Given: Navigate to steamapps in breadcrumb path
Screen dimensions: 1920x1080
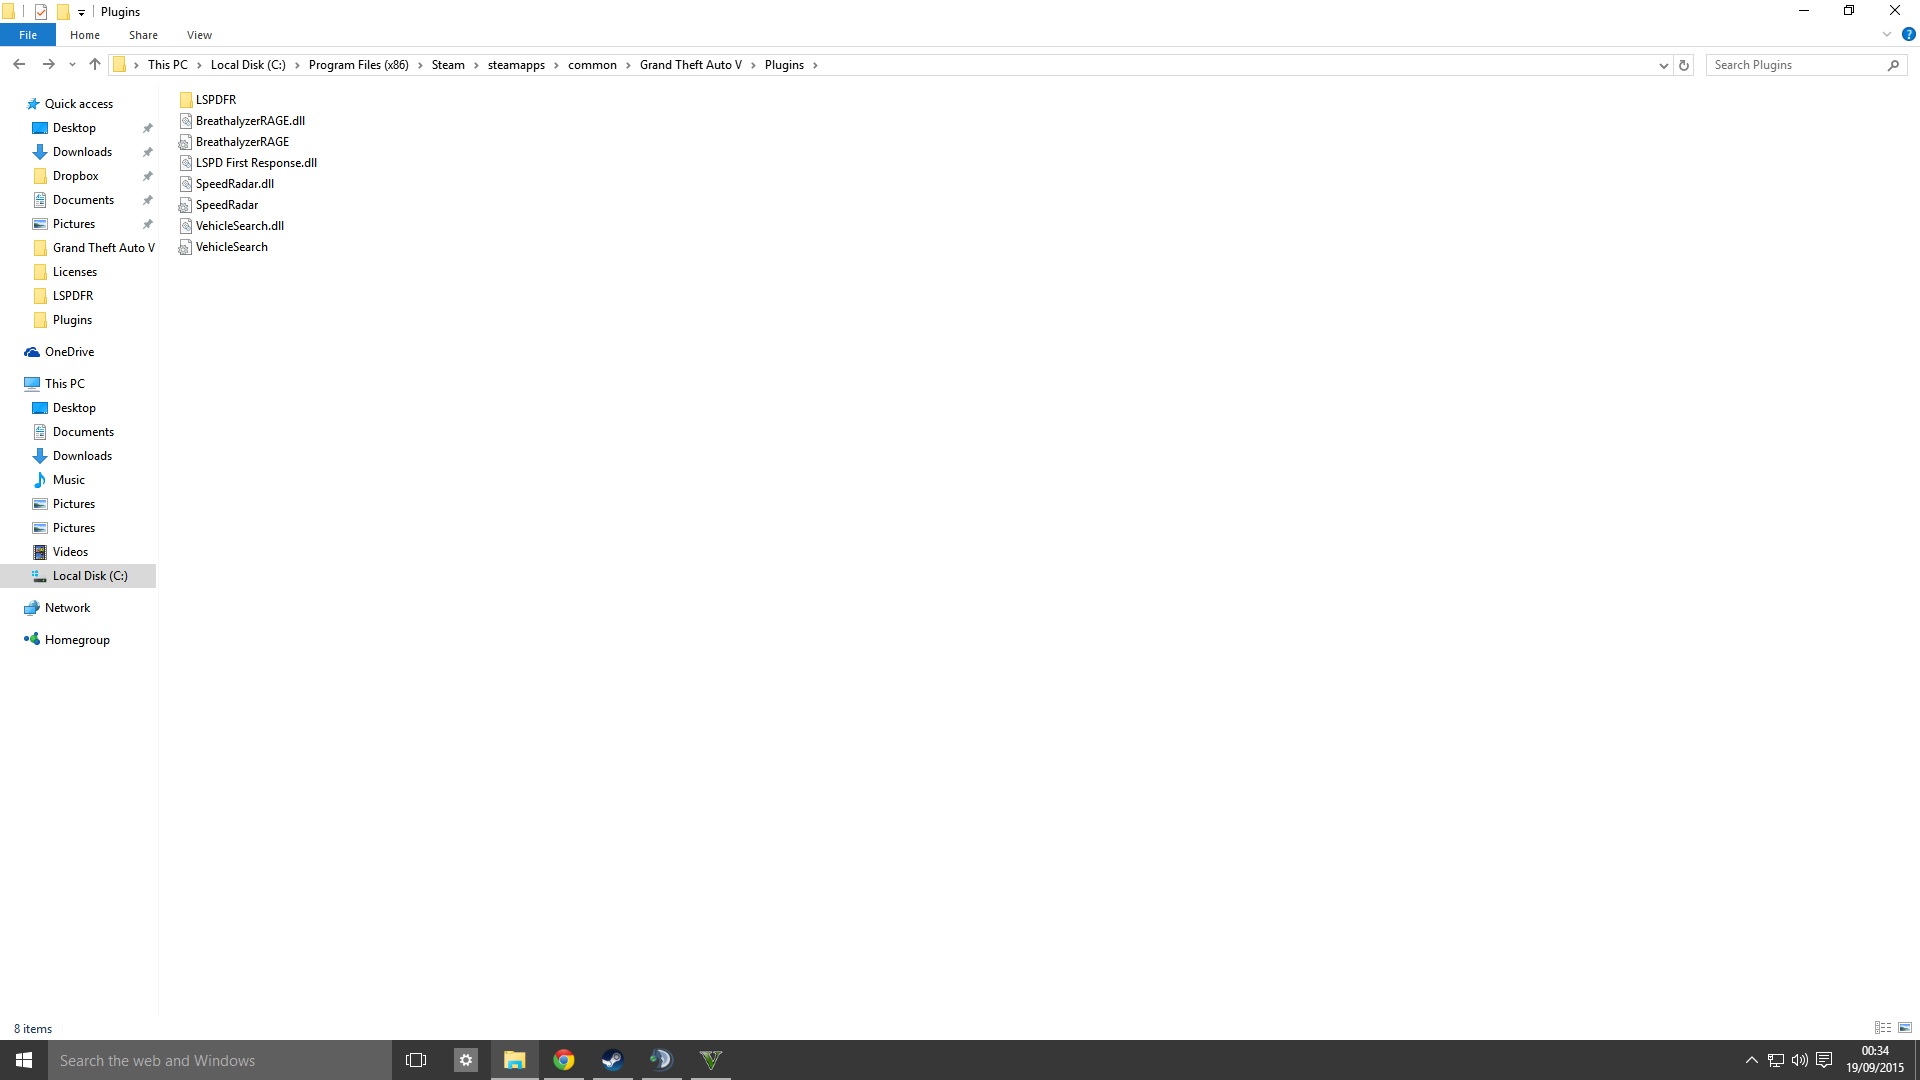Looking at the screenshot, I should pyautogui.click(x=516, y=65).
